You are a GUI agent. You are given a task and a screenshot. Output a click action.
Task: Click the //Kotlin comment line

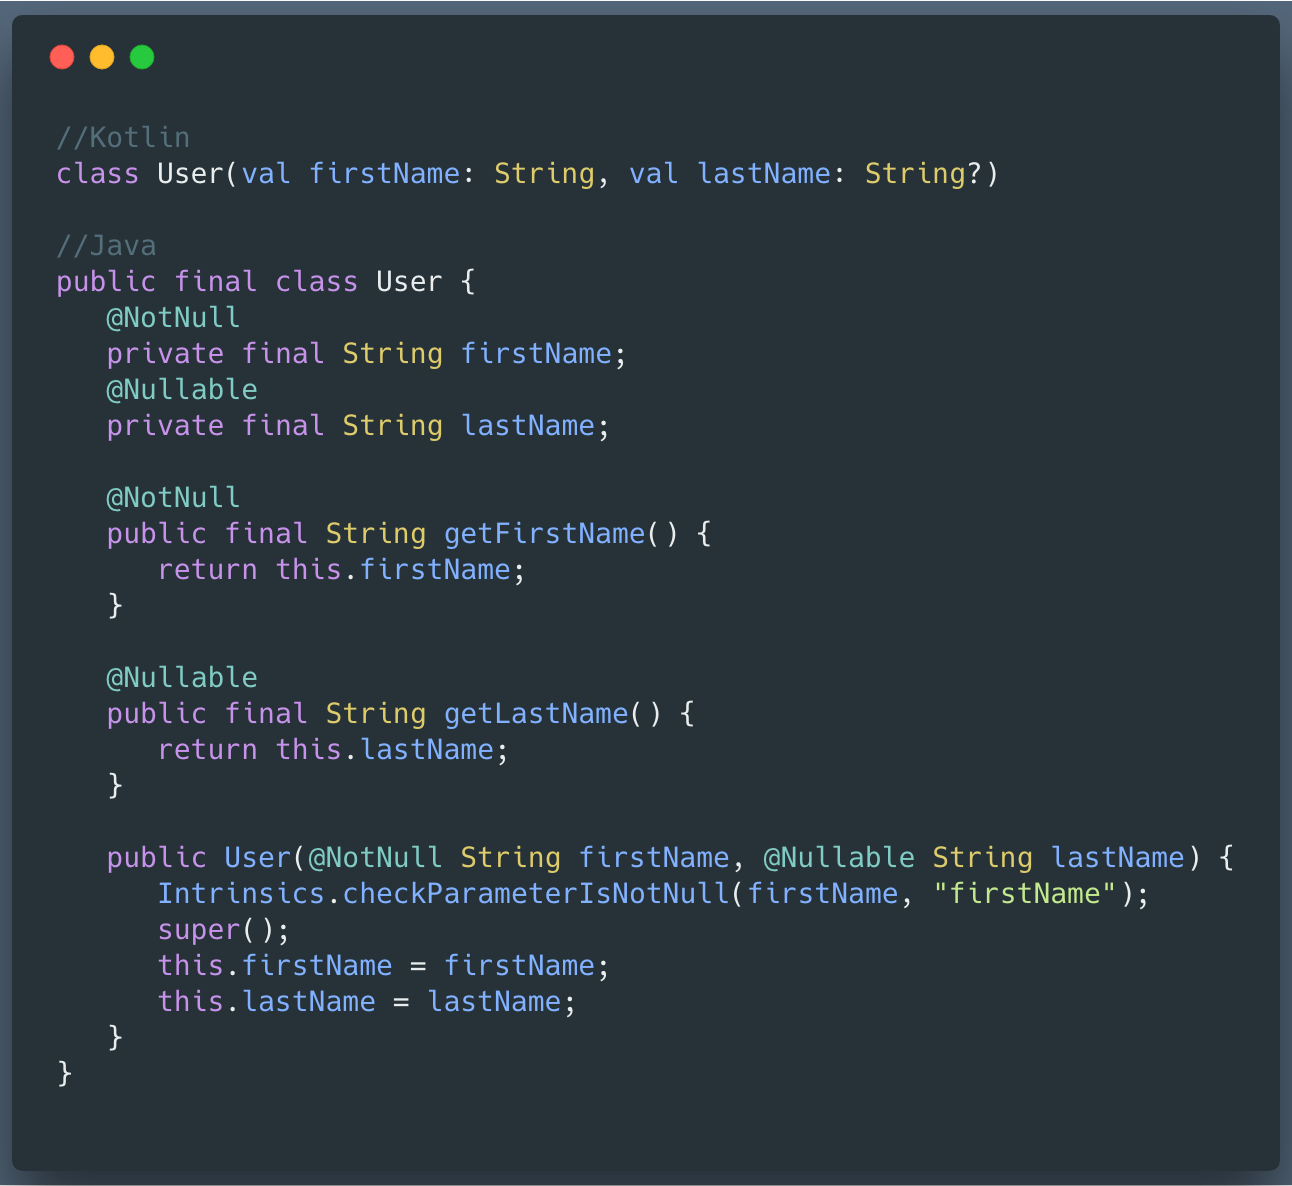click(x=123, y=137)
